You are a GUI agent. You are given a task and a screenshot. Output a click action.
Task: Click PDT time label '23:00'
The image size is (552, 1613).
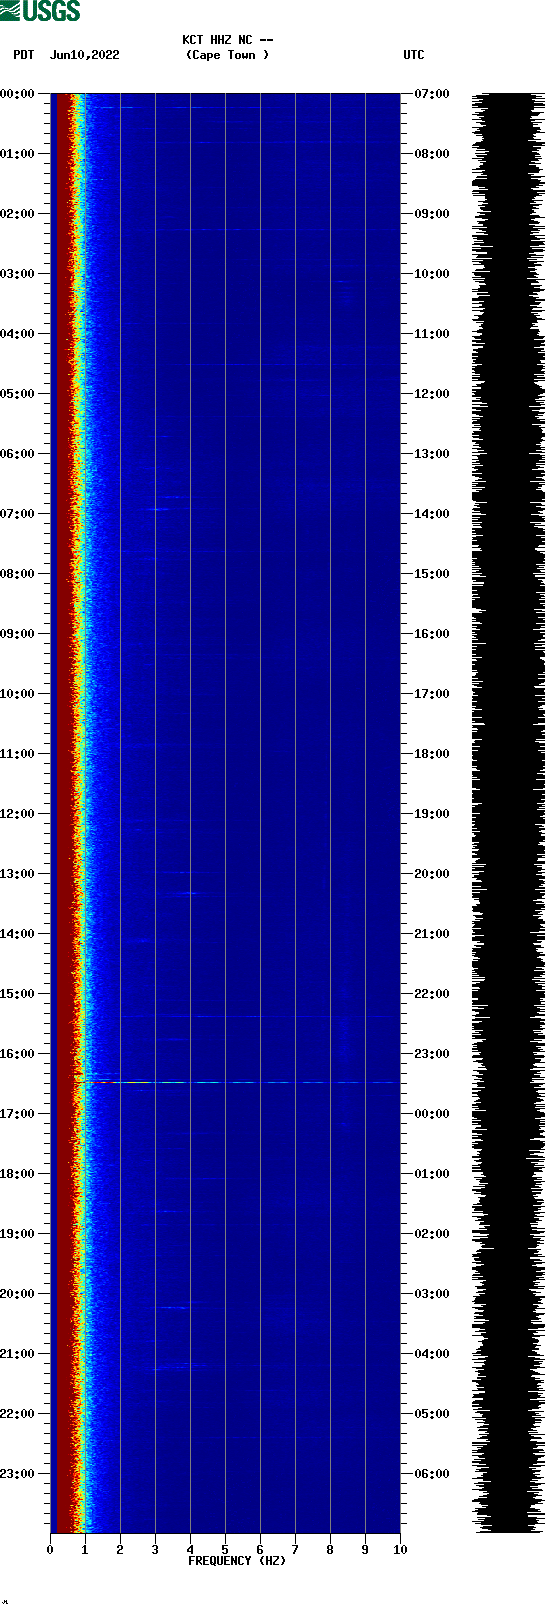click(18, 1474)
